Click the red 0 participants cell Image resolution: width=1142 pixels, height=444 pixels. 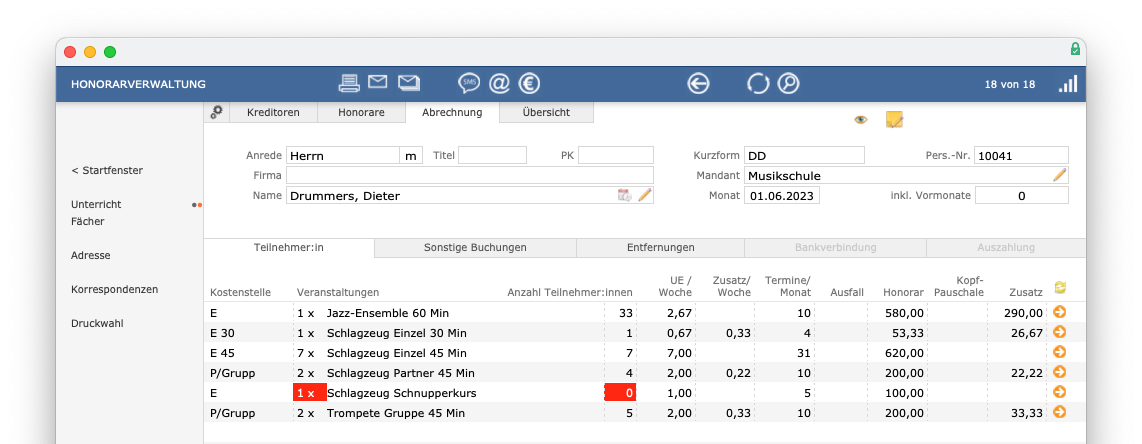(x=621, y=392)
